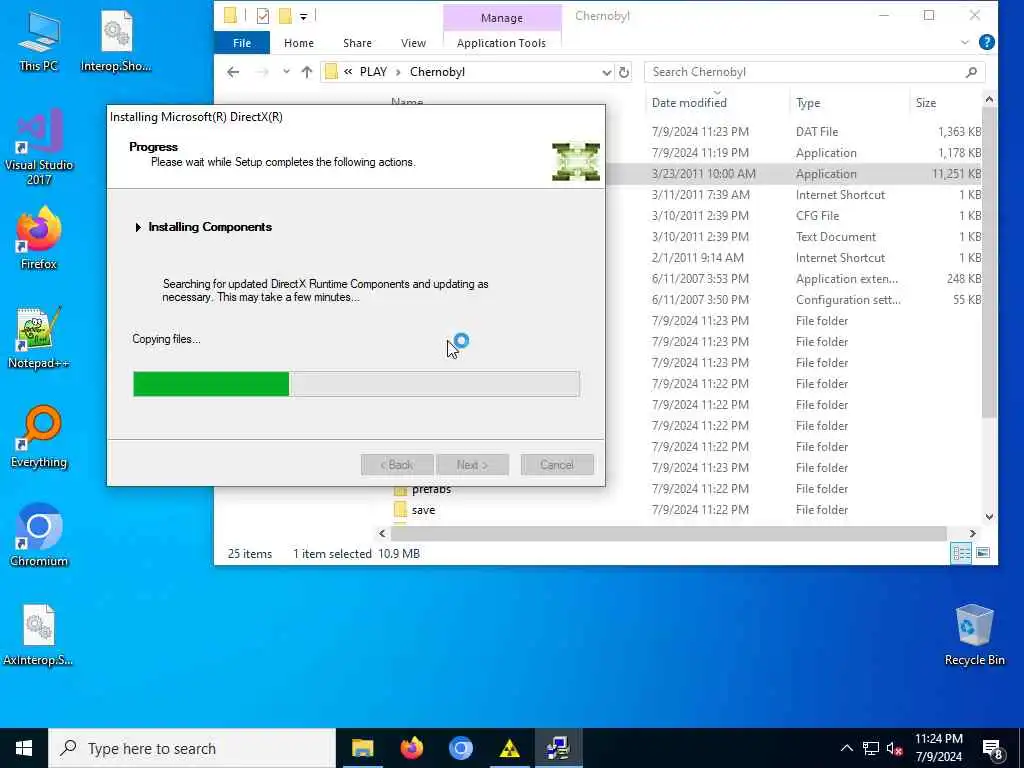Image resolution: width=1024 pixels, height=768 pixels.
Task: Go back in Explorer navigation
Action: (233, 72)
